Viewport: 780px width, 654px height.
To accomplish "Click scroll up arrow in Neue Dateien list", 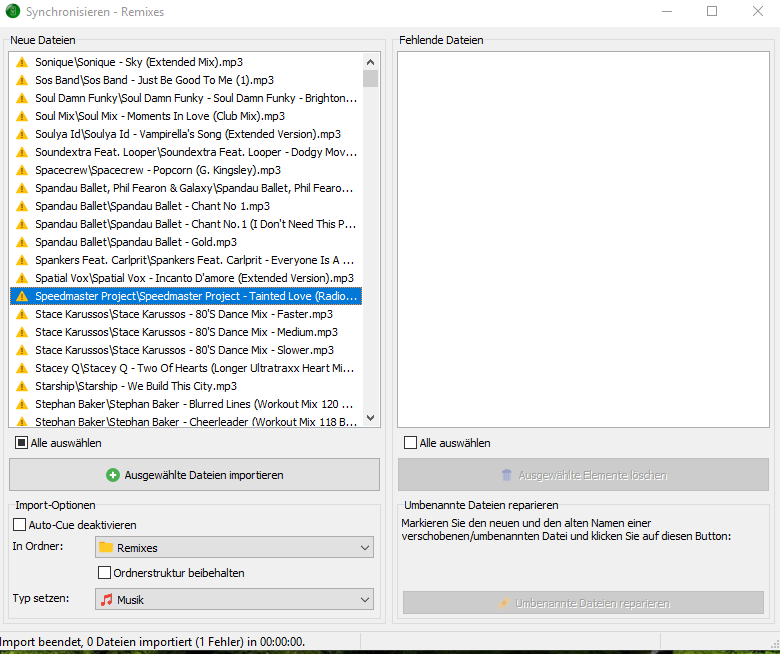I will click(370, 61).
